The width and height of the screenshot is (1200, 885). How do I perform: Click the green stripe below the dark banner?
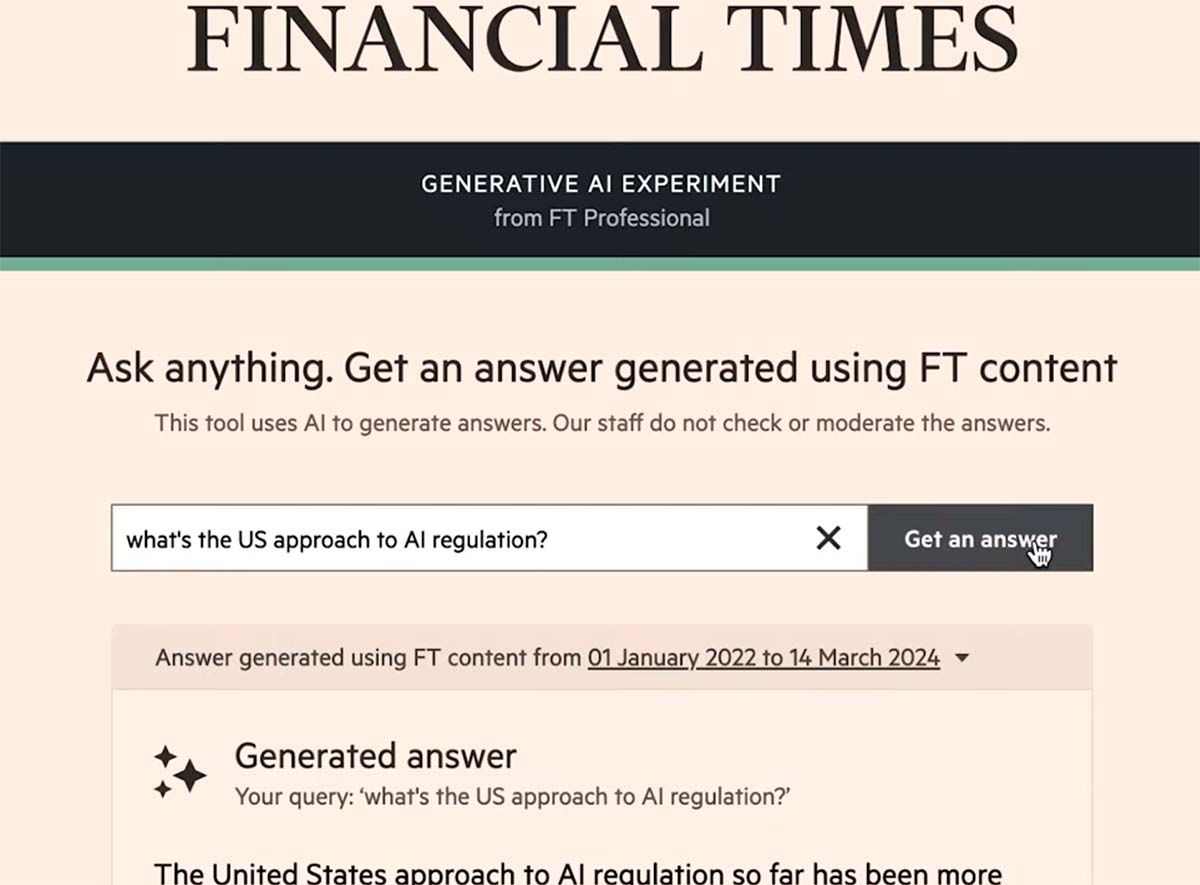tap(600, 264)
